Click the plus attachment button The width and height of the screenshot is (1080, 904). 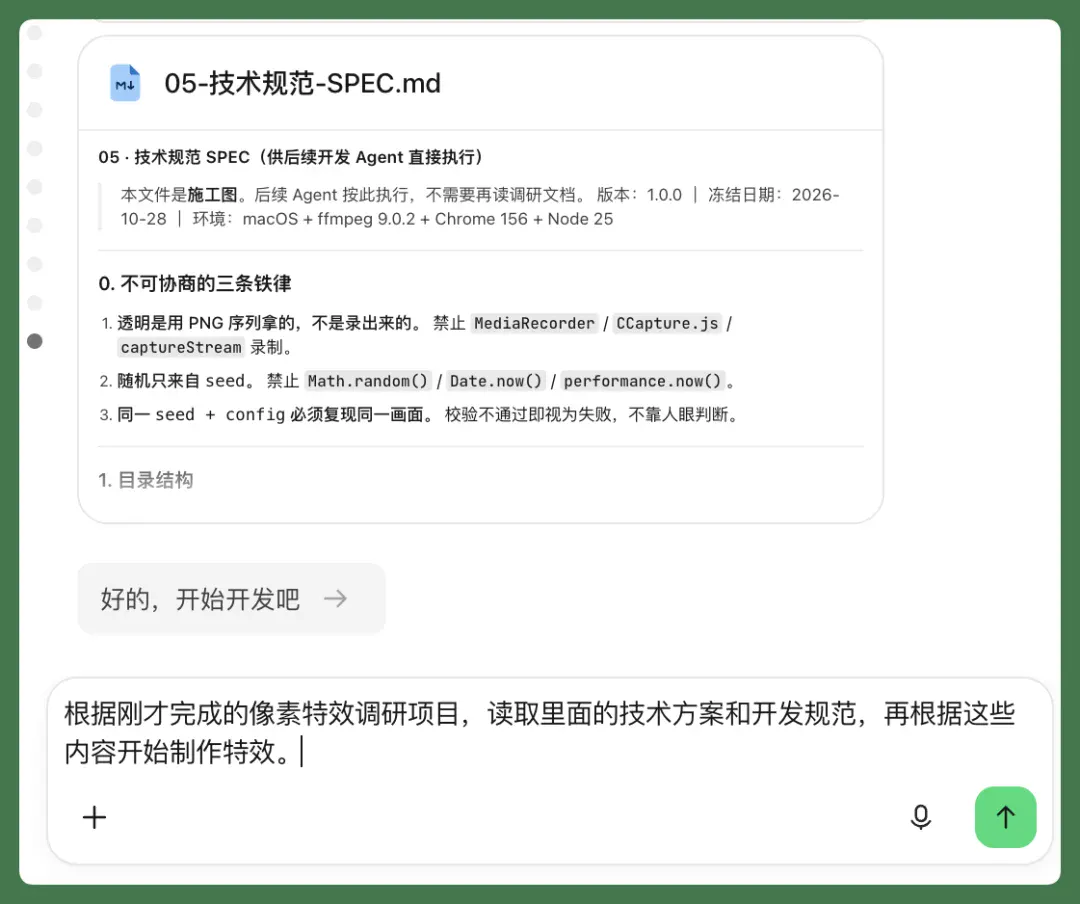94,817
